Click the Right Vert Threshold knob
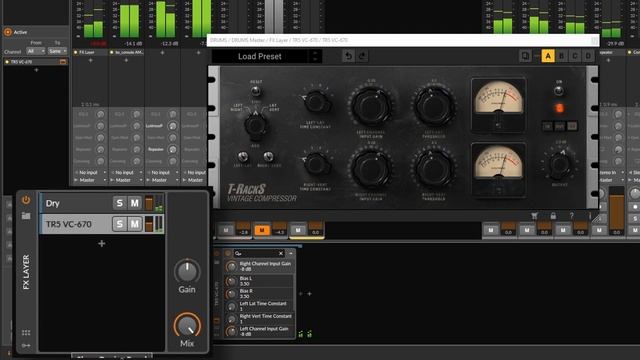This screenshot has height=360, width=640. (x=433, y=169)
